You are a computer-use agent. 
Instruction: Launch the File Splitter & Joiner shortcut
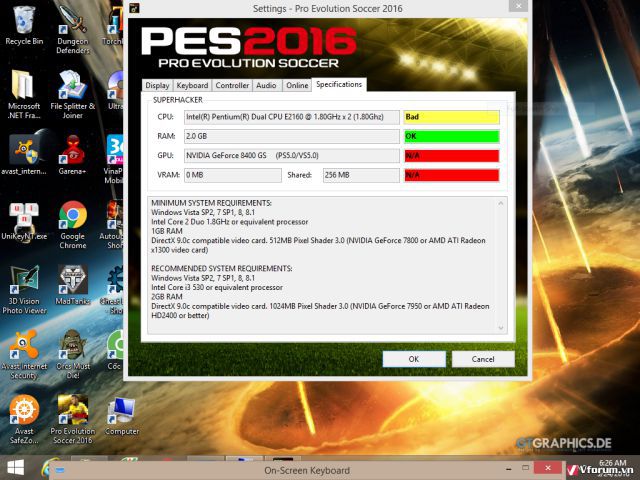point(73,95)
